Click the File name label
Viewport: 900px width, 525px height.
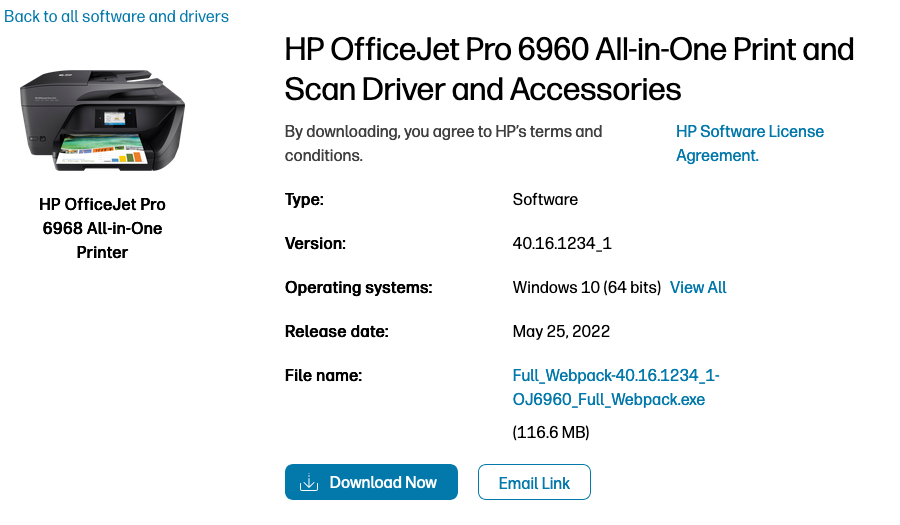[323, 375]
